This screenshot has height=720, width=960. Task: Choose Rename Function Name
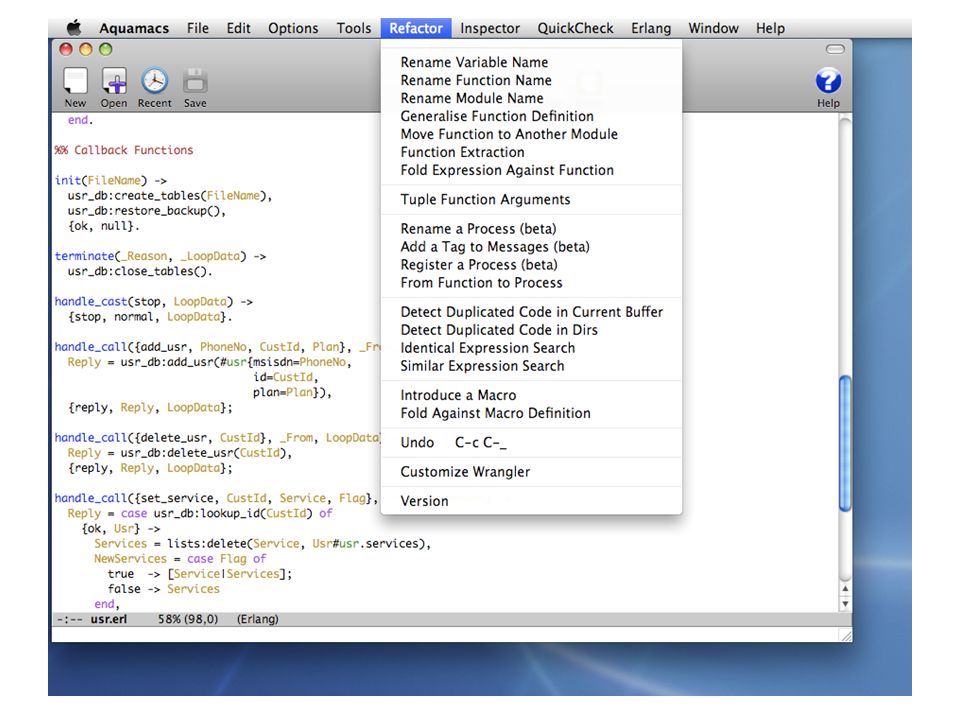(x=531, y=80)
